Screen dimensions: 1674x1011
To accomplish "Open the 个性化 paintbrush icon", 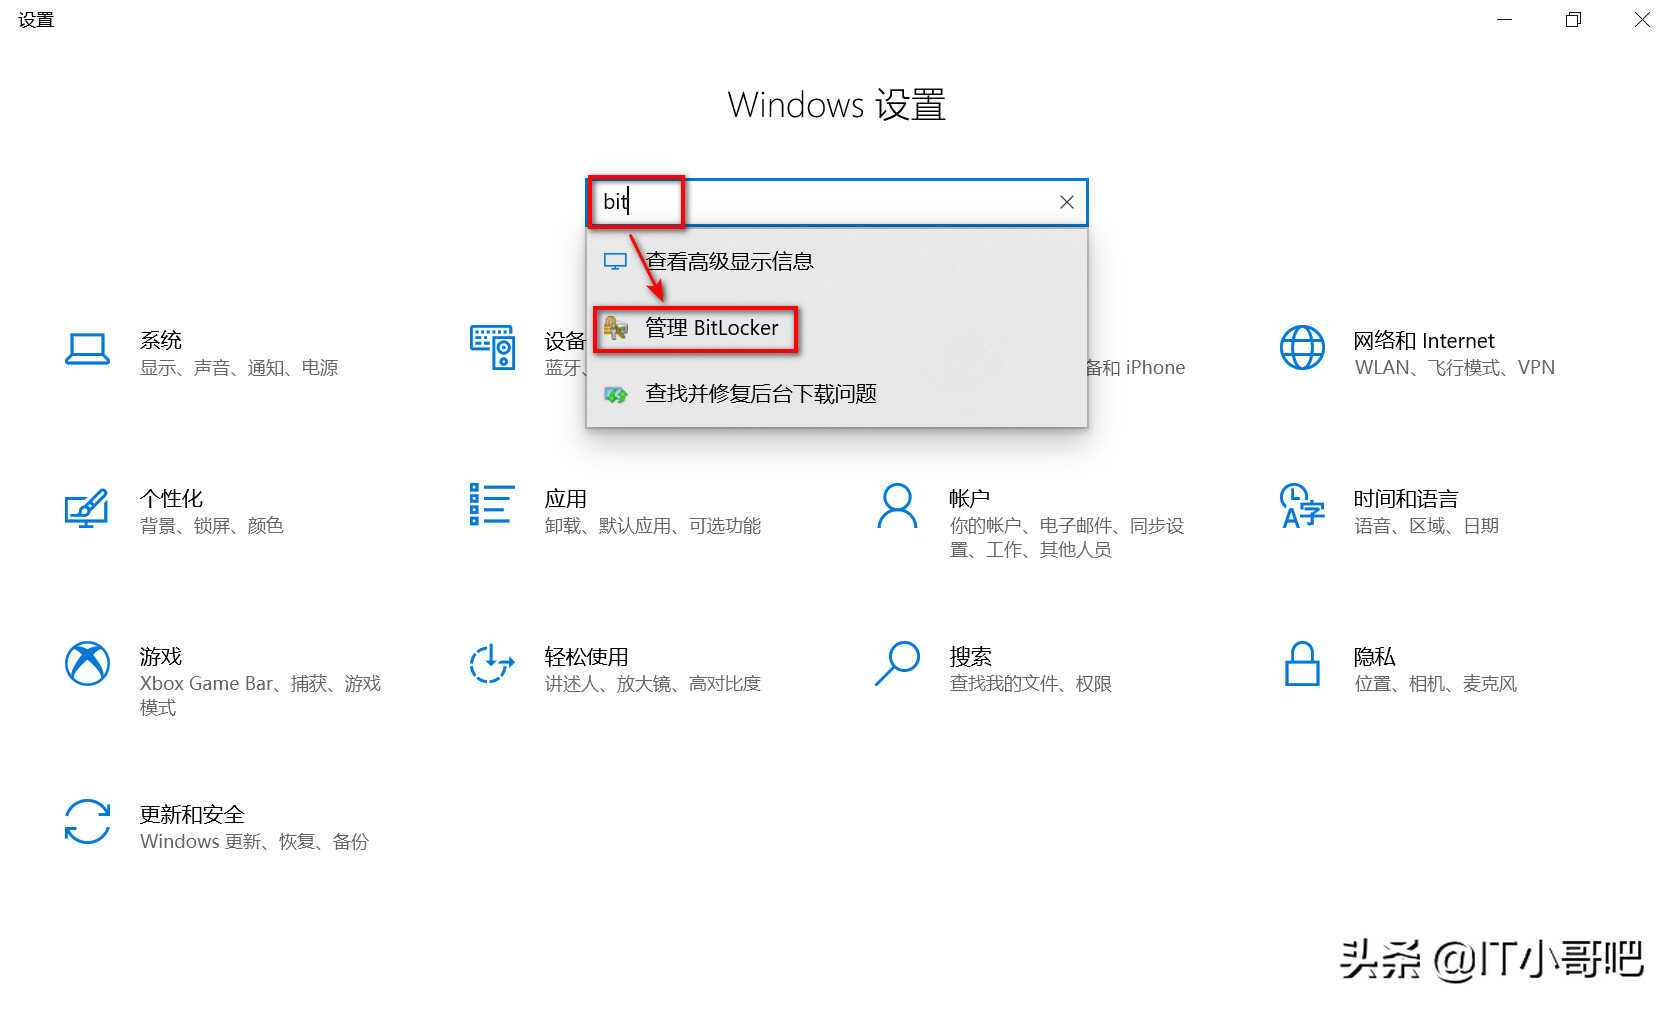I will 87,508.
